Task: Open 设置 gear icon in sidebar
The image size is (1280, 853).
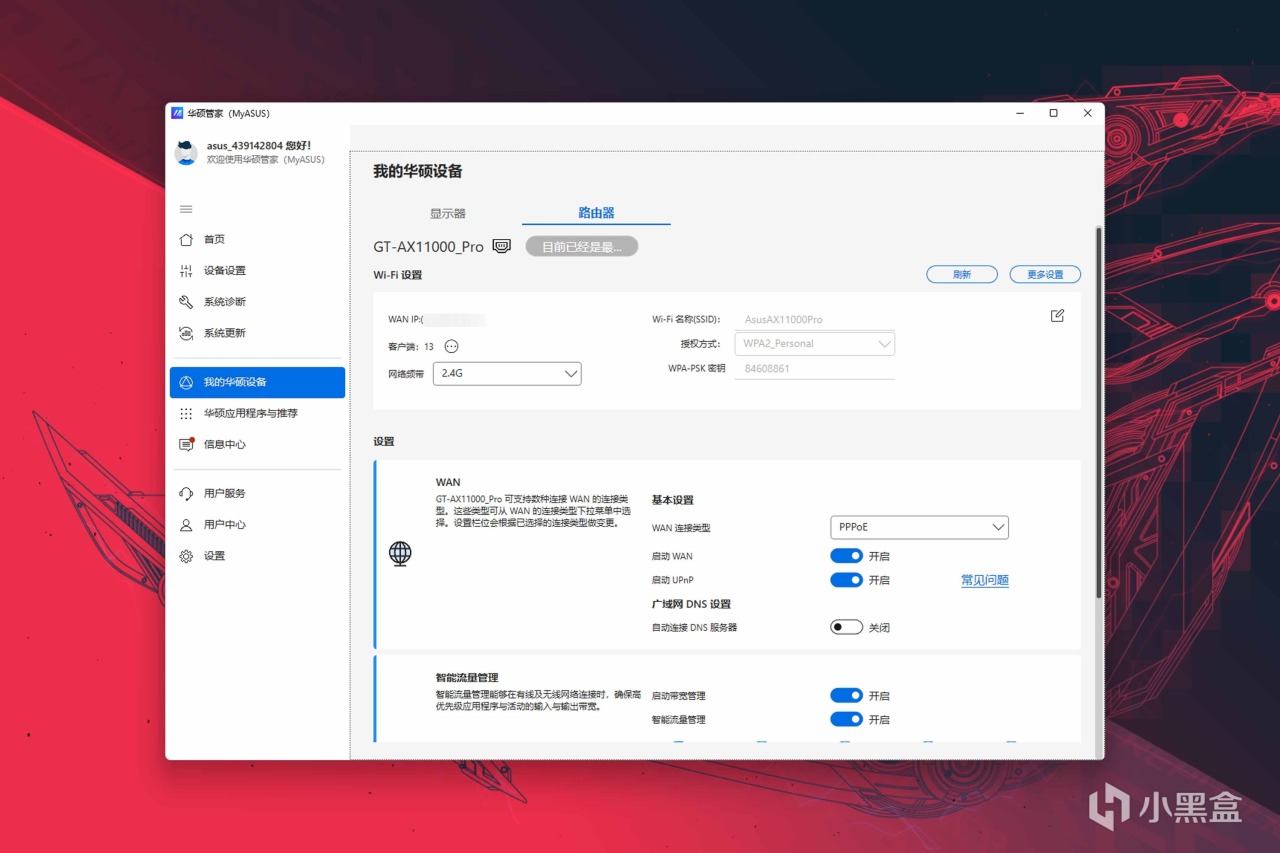Action: [x=186, y=556]
